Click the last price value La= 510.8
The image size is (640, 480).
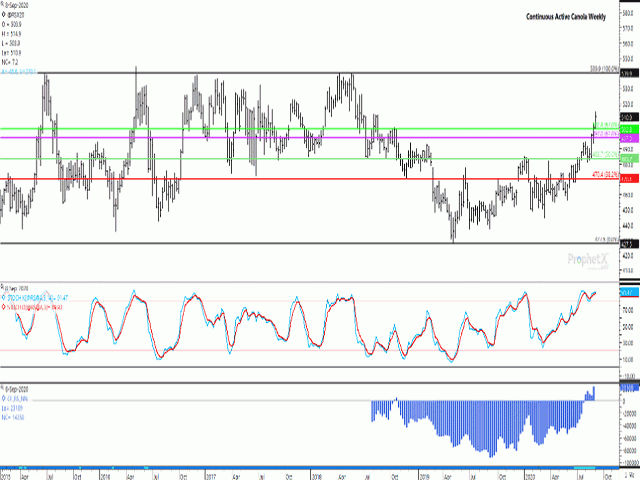click(x=11, y=53)
